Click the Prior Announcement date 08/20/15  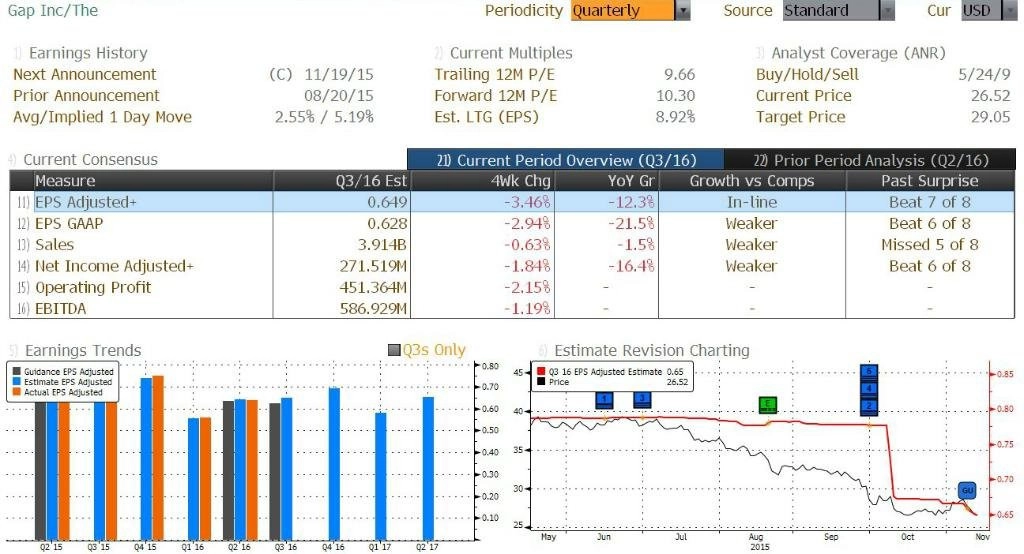click(339, 95)
